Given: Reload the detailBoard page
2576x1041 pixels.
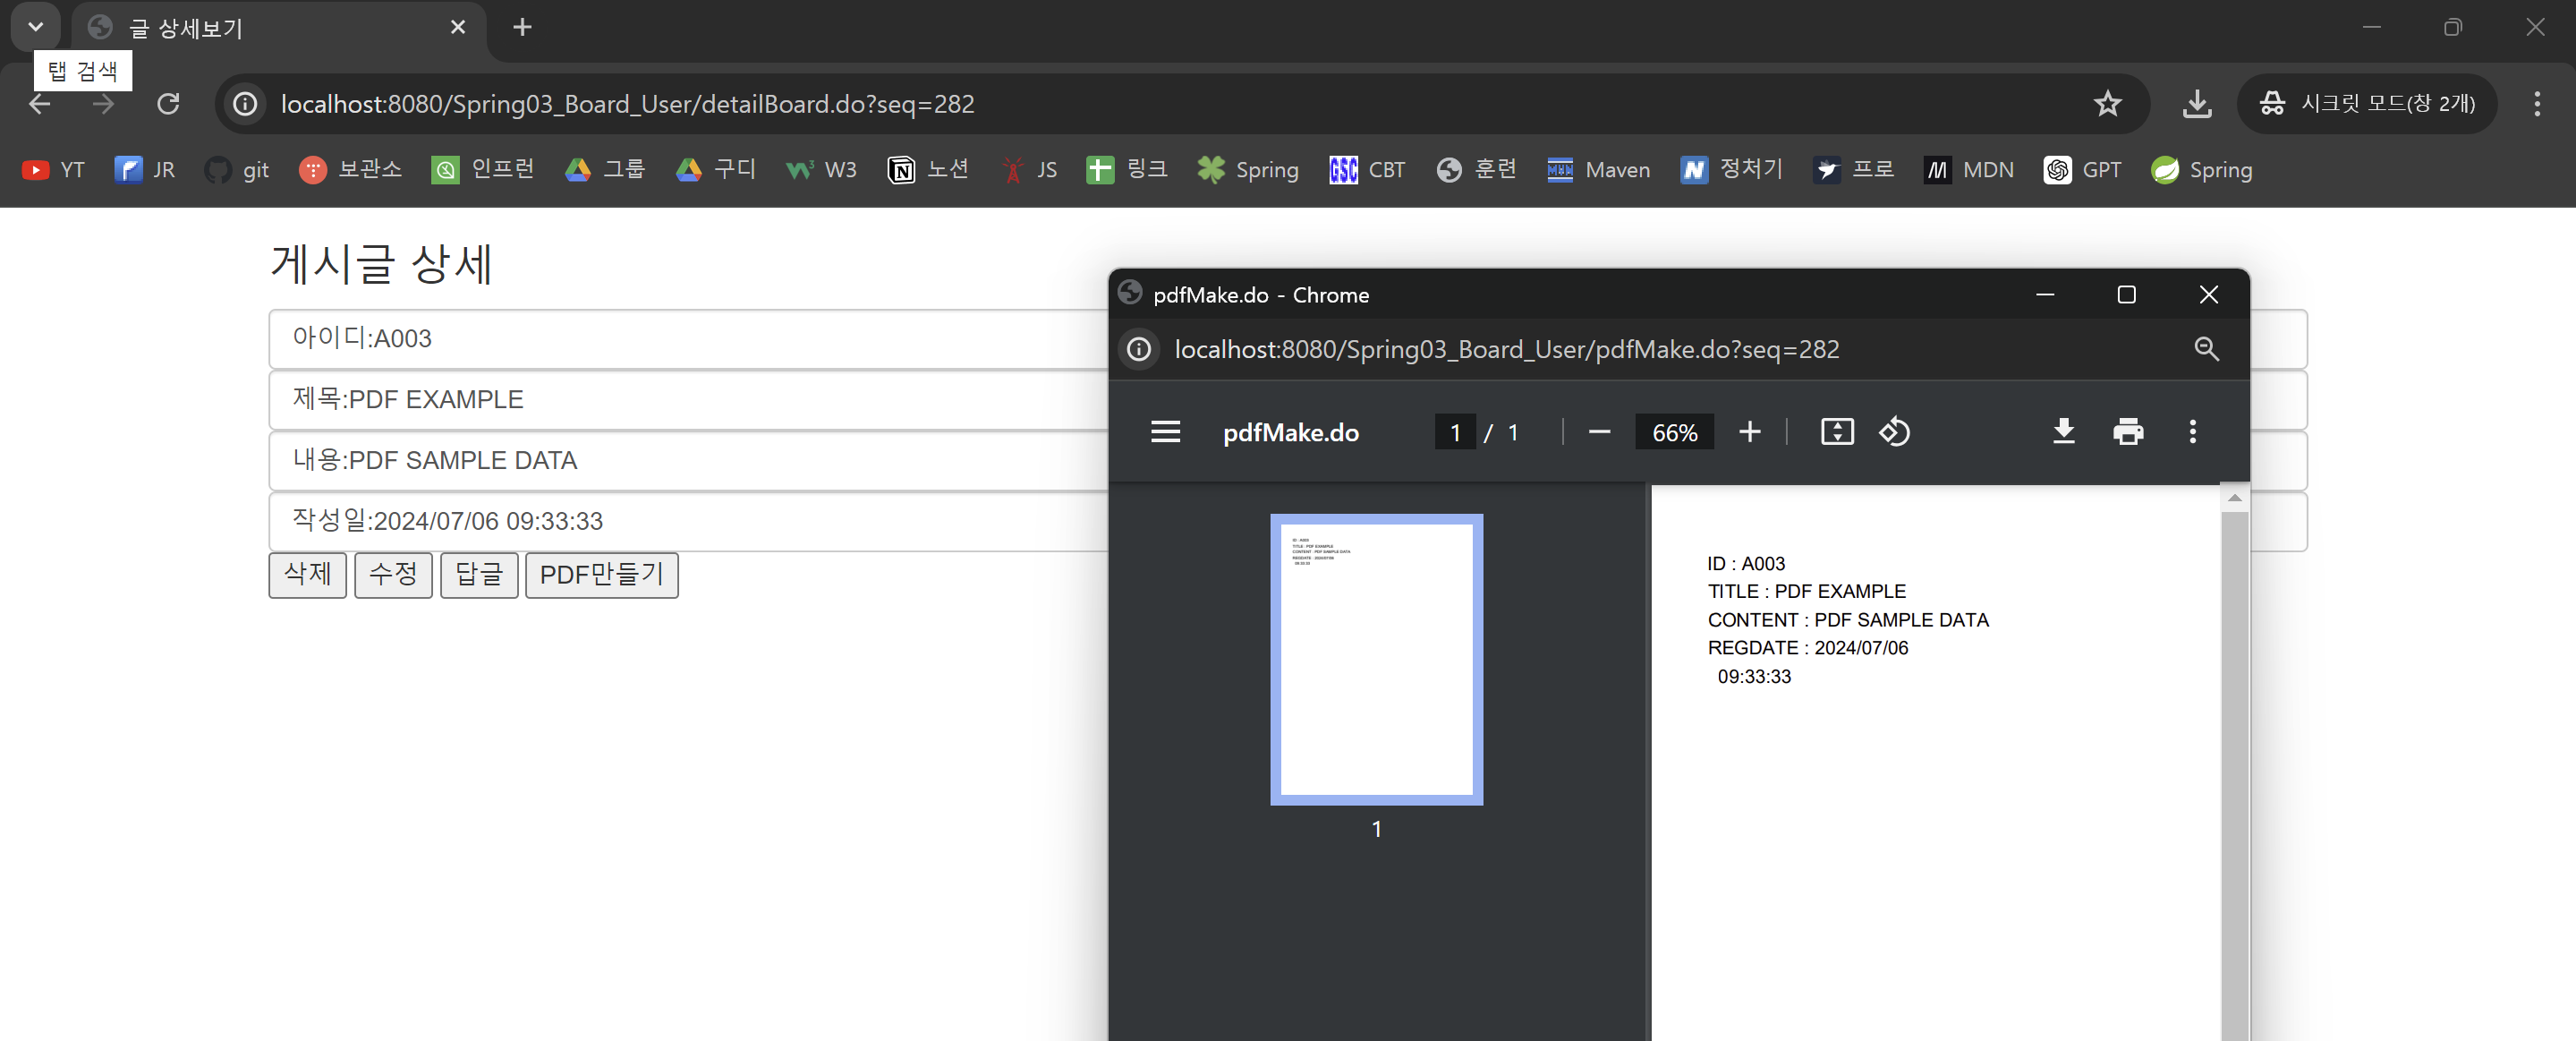Looking at the screenshot, I should point(168,103).
